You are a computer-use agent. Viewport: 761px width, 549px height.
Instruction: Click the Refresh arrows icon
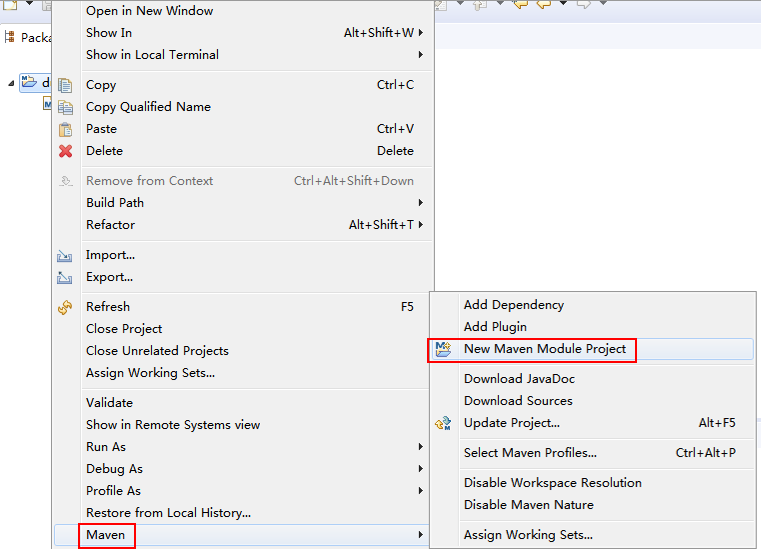[x=65, y=307]
